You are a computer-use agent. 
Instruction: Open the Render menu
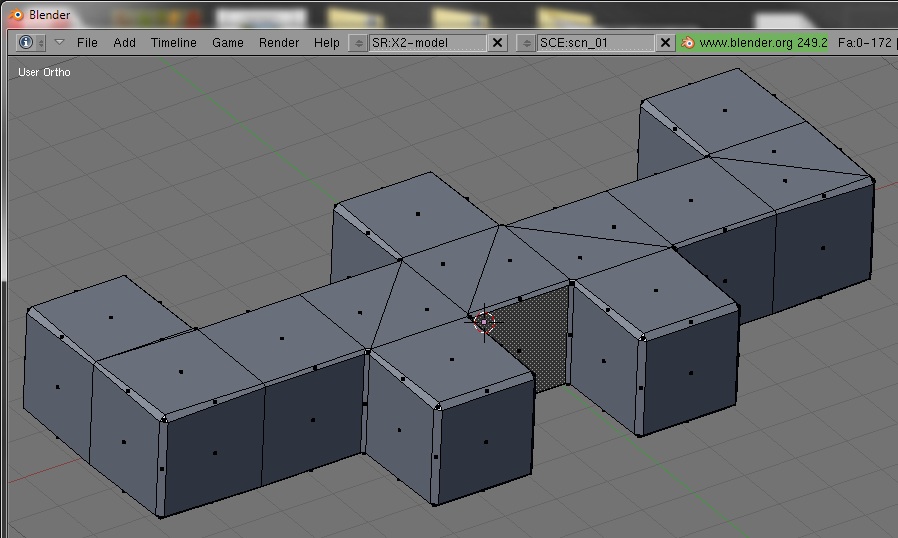(279, 42)
